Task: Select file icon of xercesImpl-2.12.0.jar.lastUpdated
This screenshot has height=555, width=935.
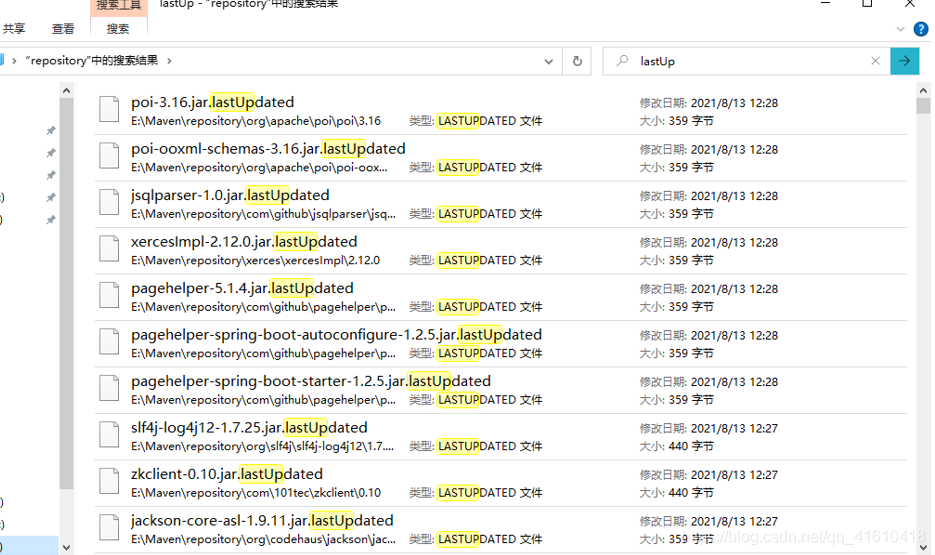Action: [x=109, y=249]
